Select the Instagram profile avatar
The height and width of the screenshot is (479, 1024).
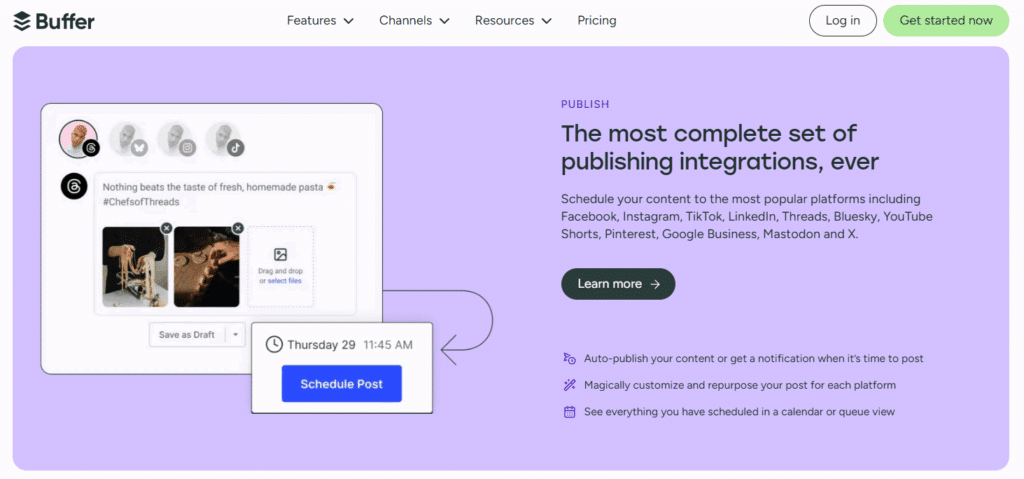point(175,139)
